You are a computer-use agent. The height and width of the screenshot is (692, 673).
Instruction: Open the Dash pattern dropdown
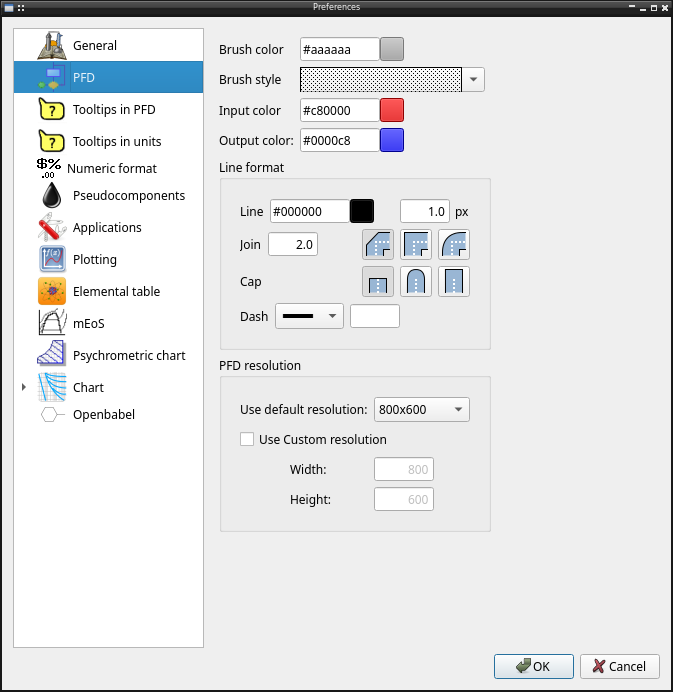[x=309, y=316]
